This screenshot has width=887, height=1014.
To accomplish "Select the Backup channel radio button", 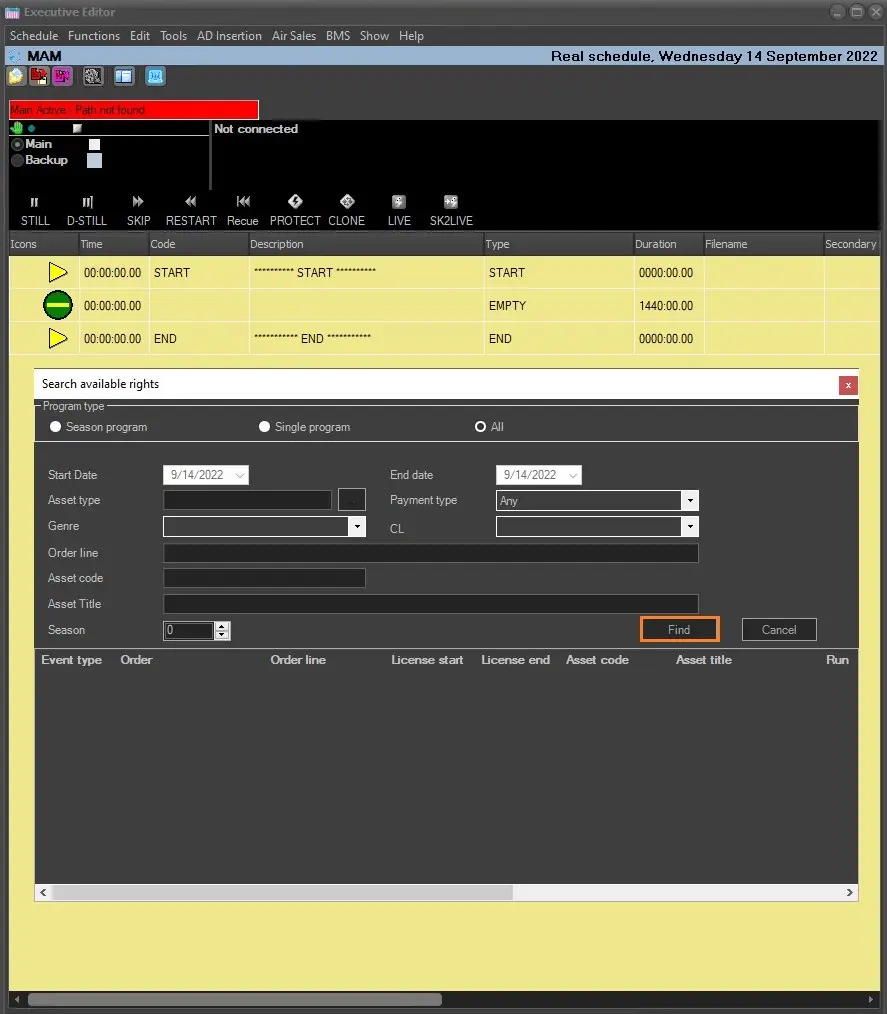I will pyautogui.click(x=17, y=160).
